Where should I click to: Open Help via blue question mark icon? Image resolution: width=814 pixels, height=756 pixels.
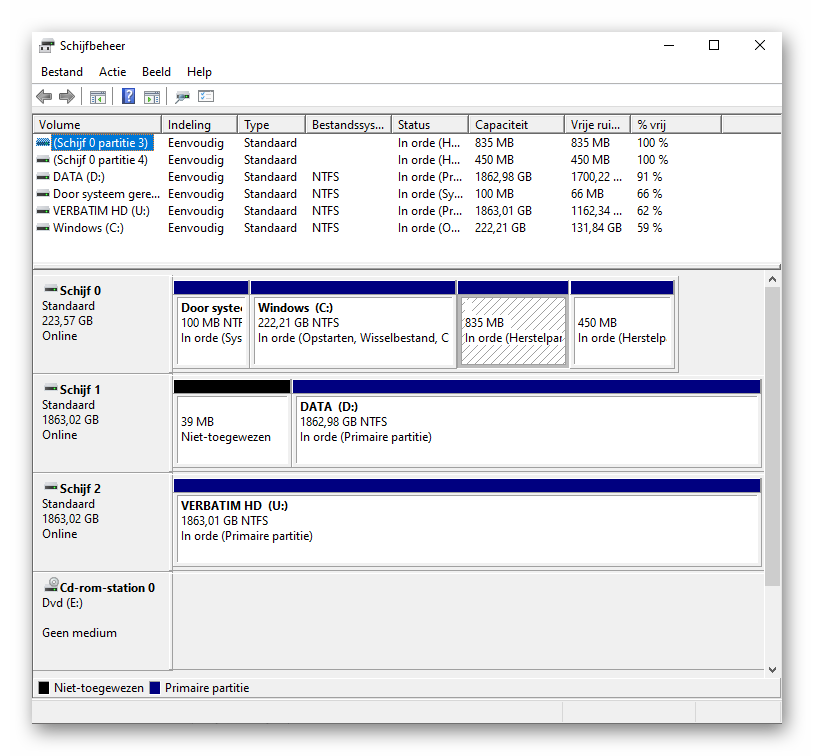point(128,97)
